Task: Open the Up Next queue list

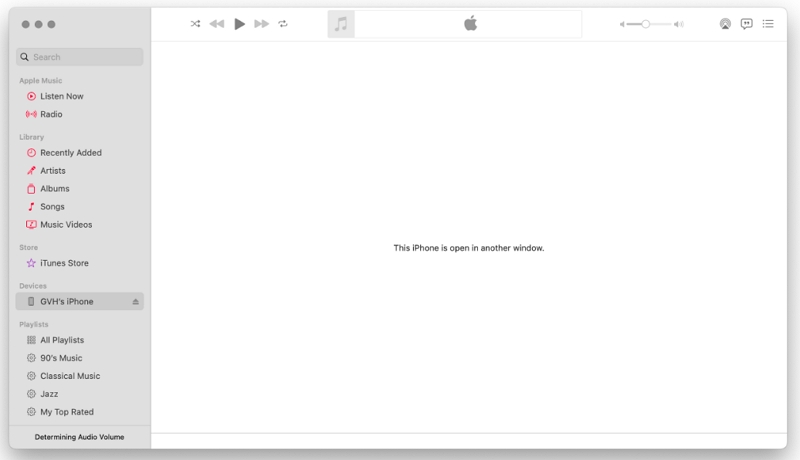Action: 768,23
